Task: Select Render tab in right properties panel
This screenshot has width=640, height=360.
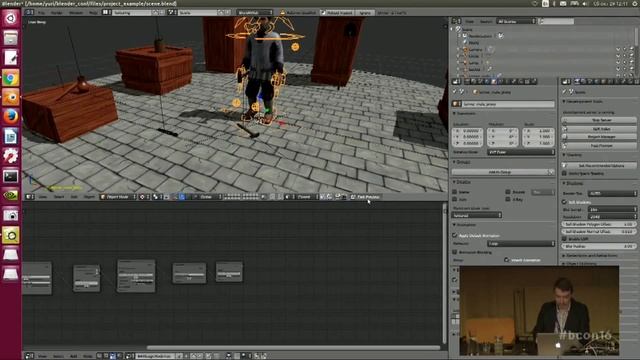Action: (576, 82)
